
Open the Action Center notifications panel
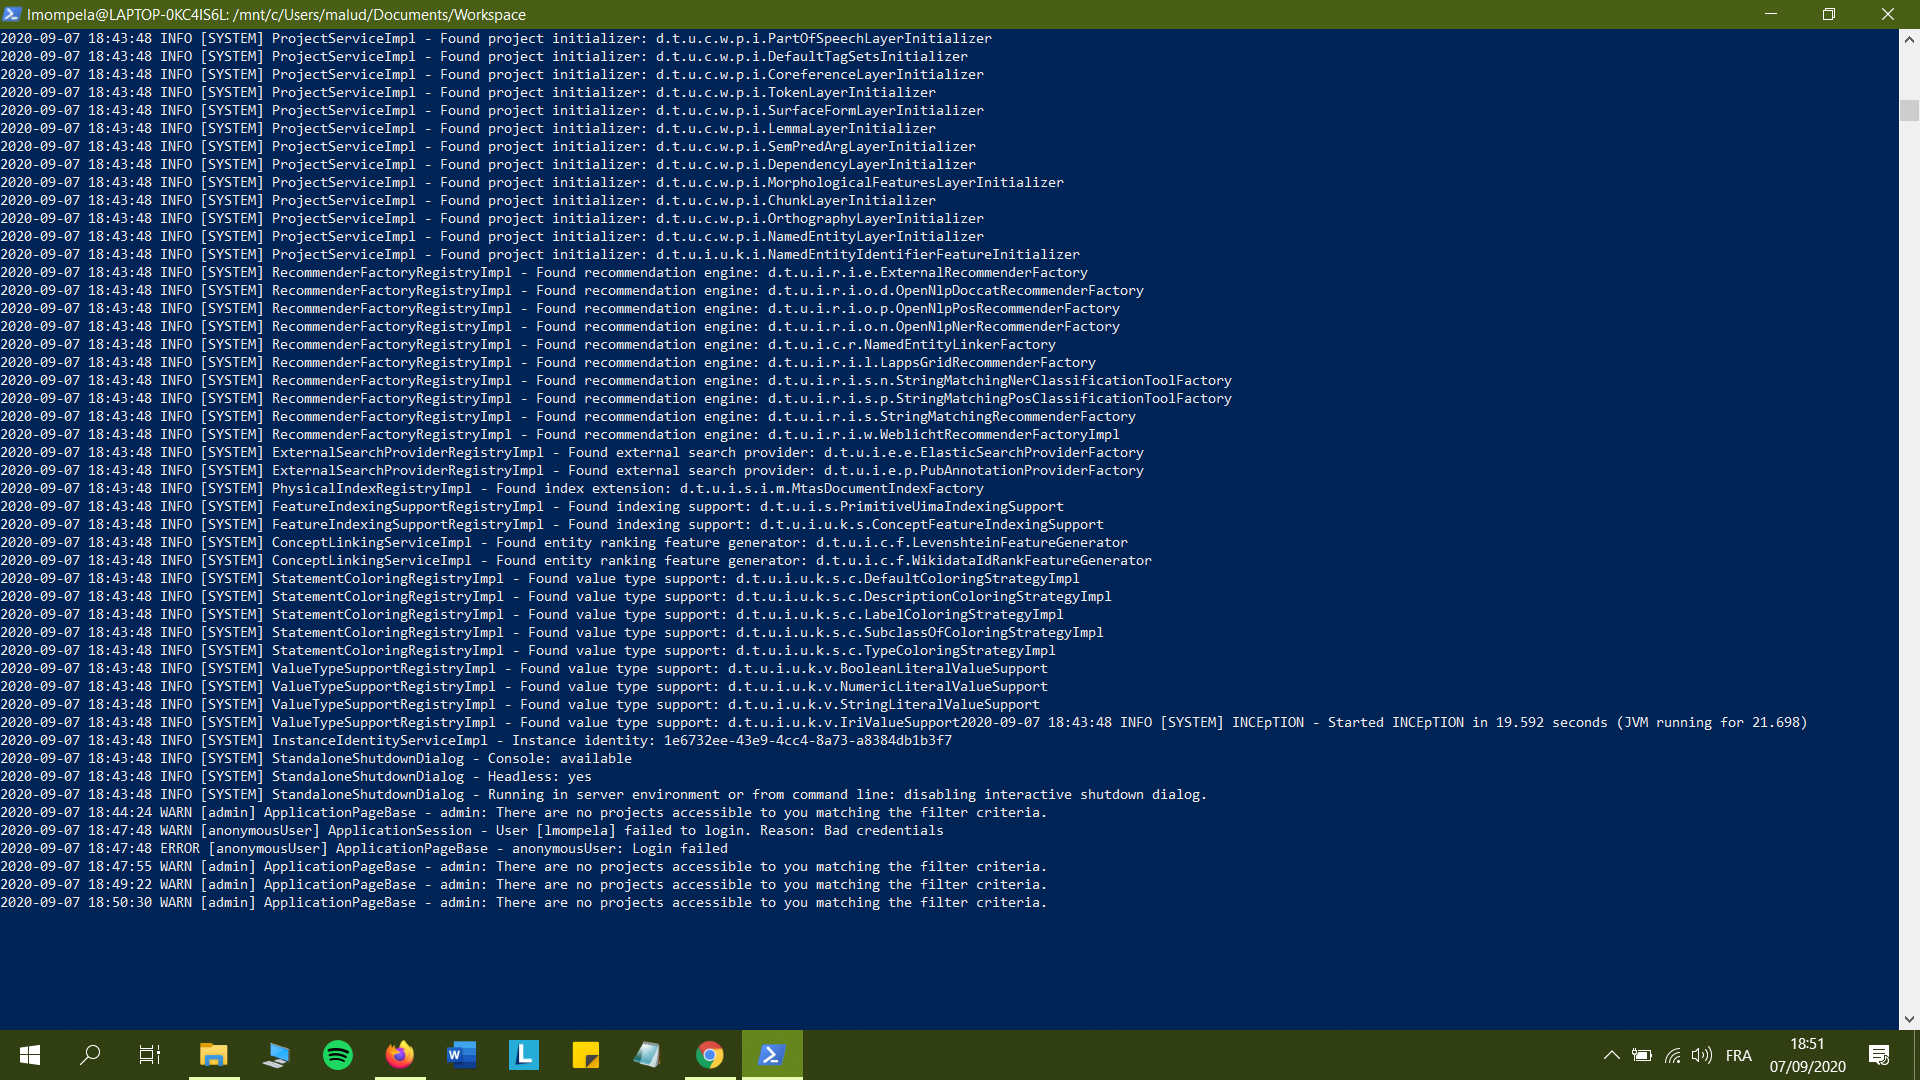pos(1878,1055)
